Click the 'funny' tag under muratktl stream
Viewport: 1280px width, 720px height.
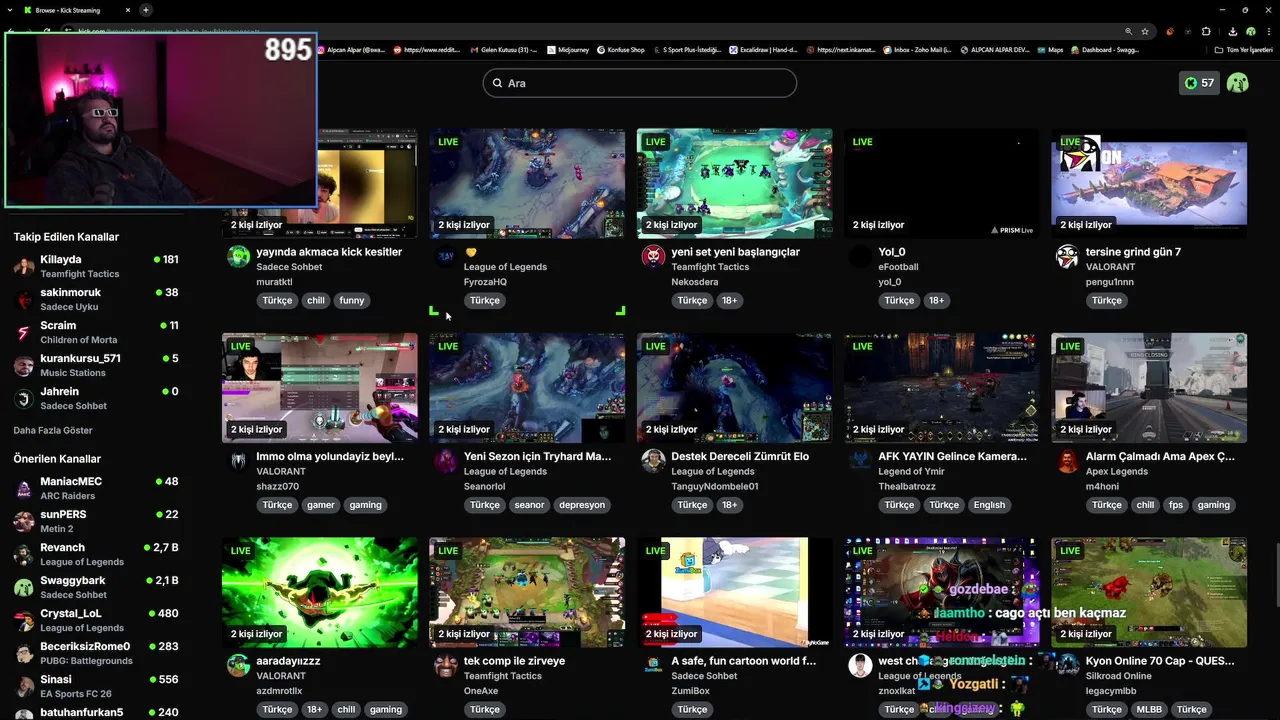click(352, 300)
